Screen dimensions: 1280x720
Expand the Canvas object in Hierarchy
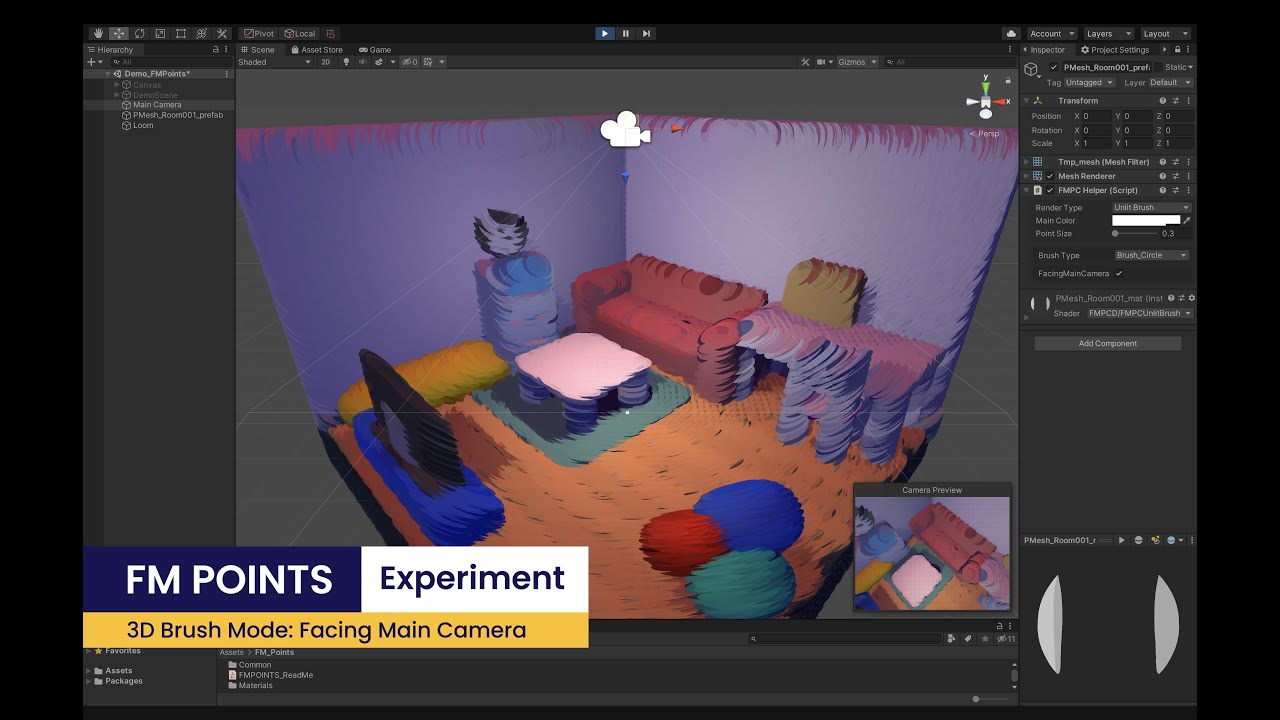point(117,85)
